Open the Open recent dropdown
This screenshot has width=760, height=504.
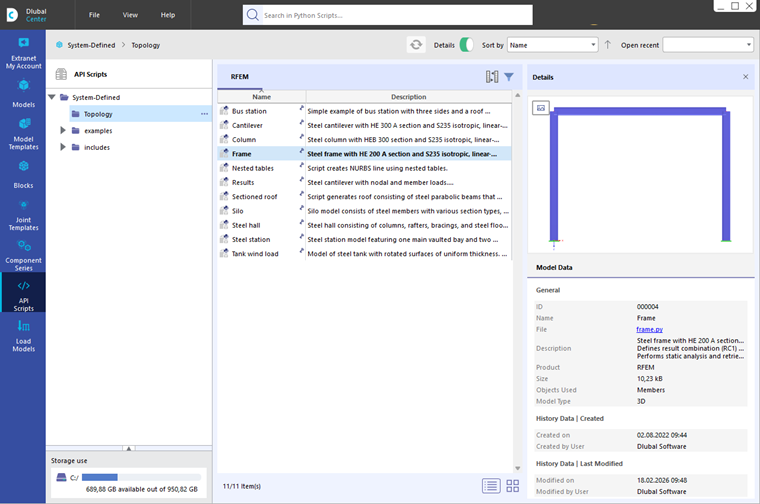click(x=708, y=45)
